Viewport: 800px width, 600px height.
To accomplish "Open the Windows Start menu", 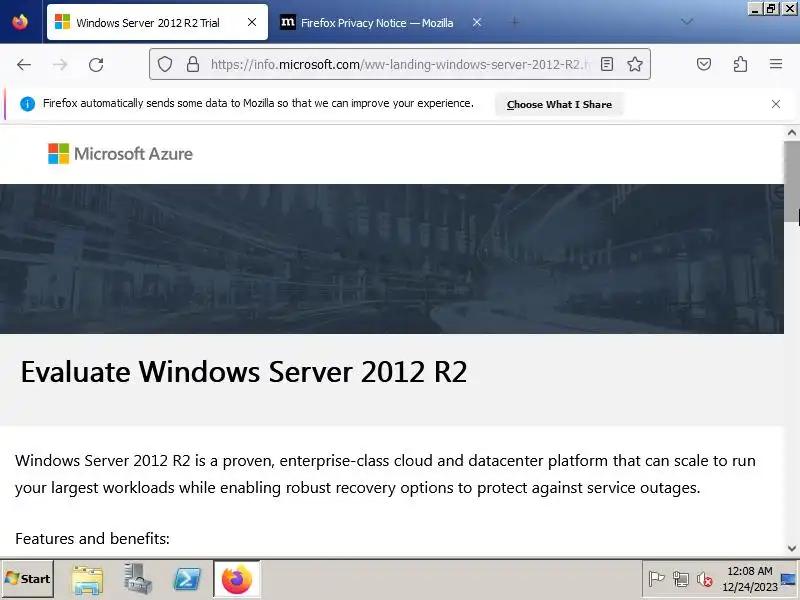I will [x=28, y=579].
